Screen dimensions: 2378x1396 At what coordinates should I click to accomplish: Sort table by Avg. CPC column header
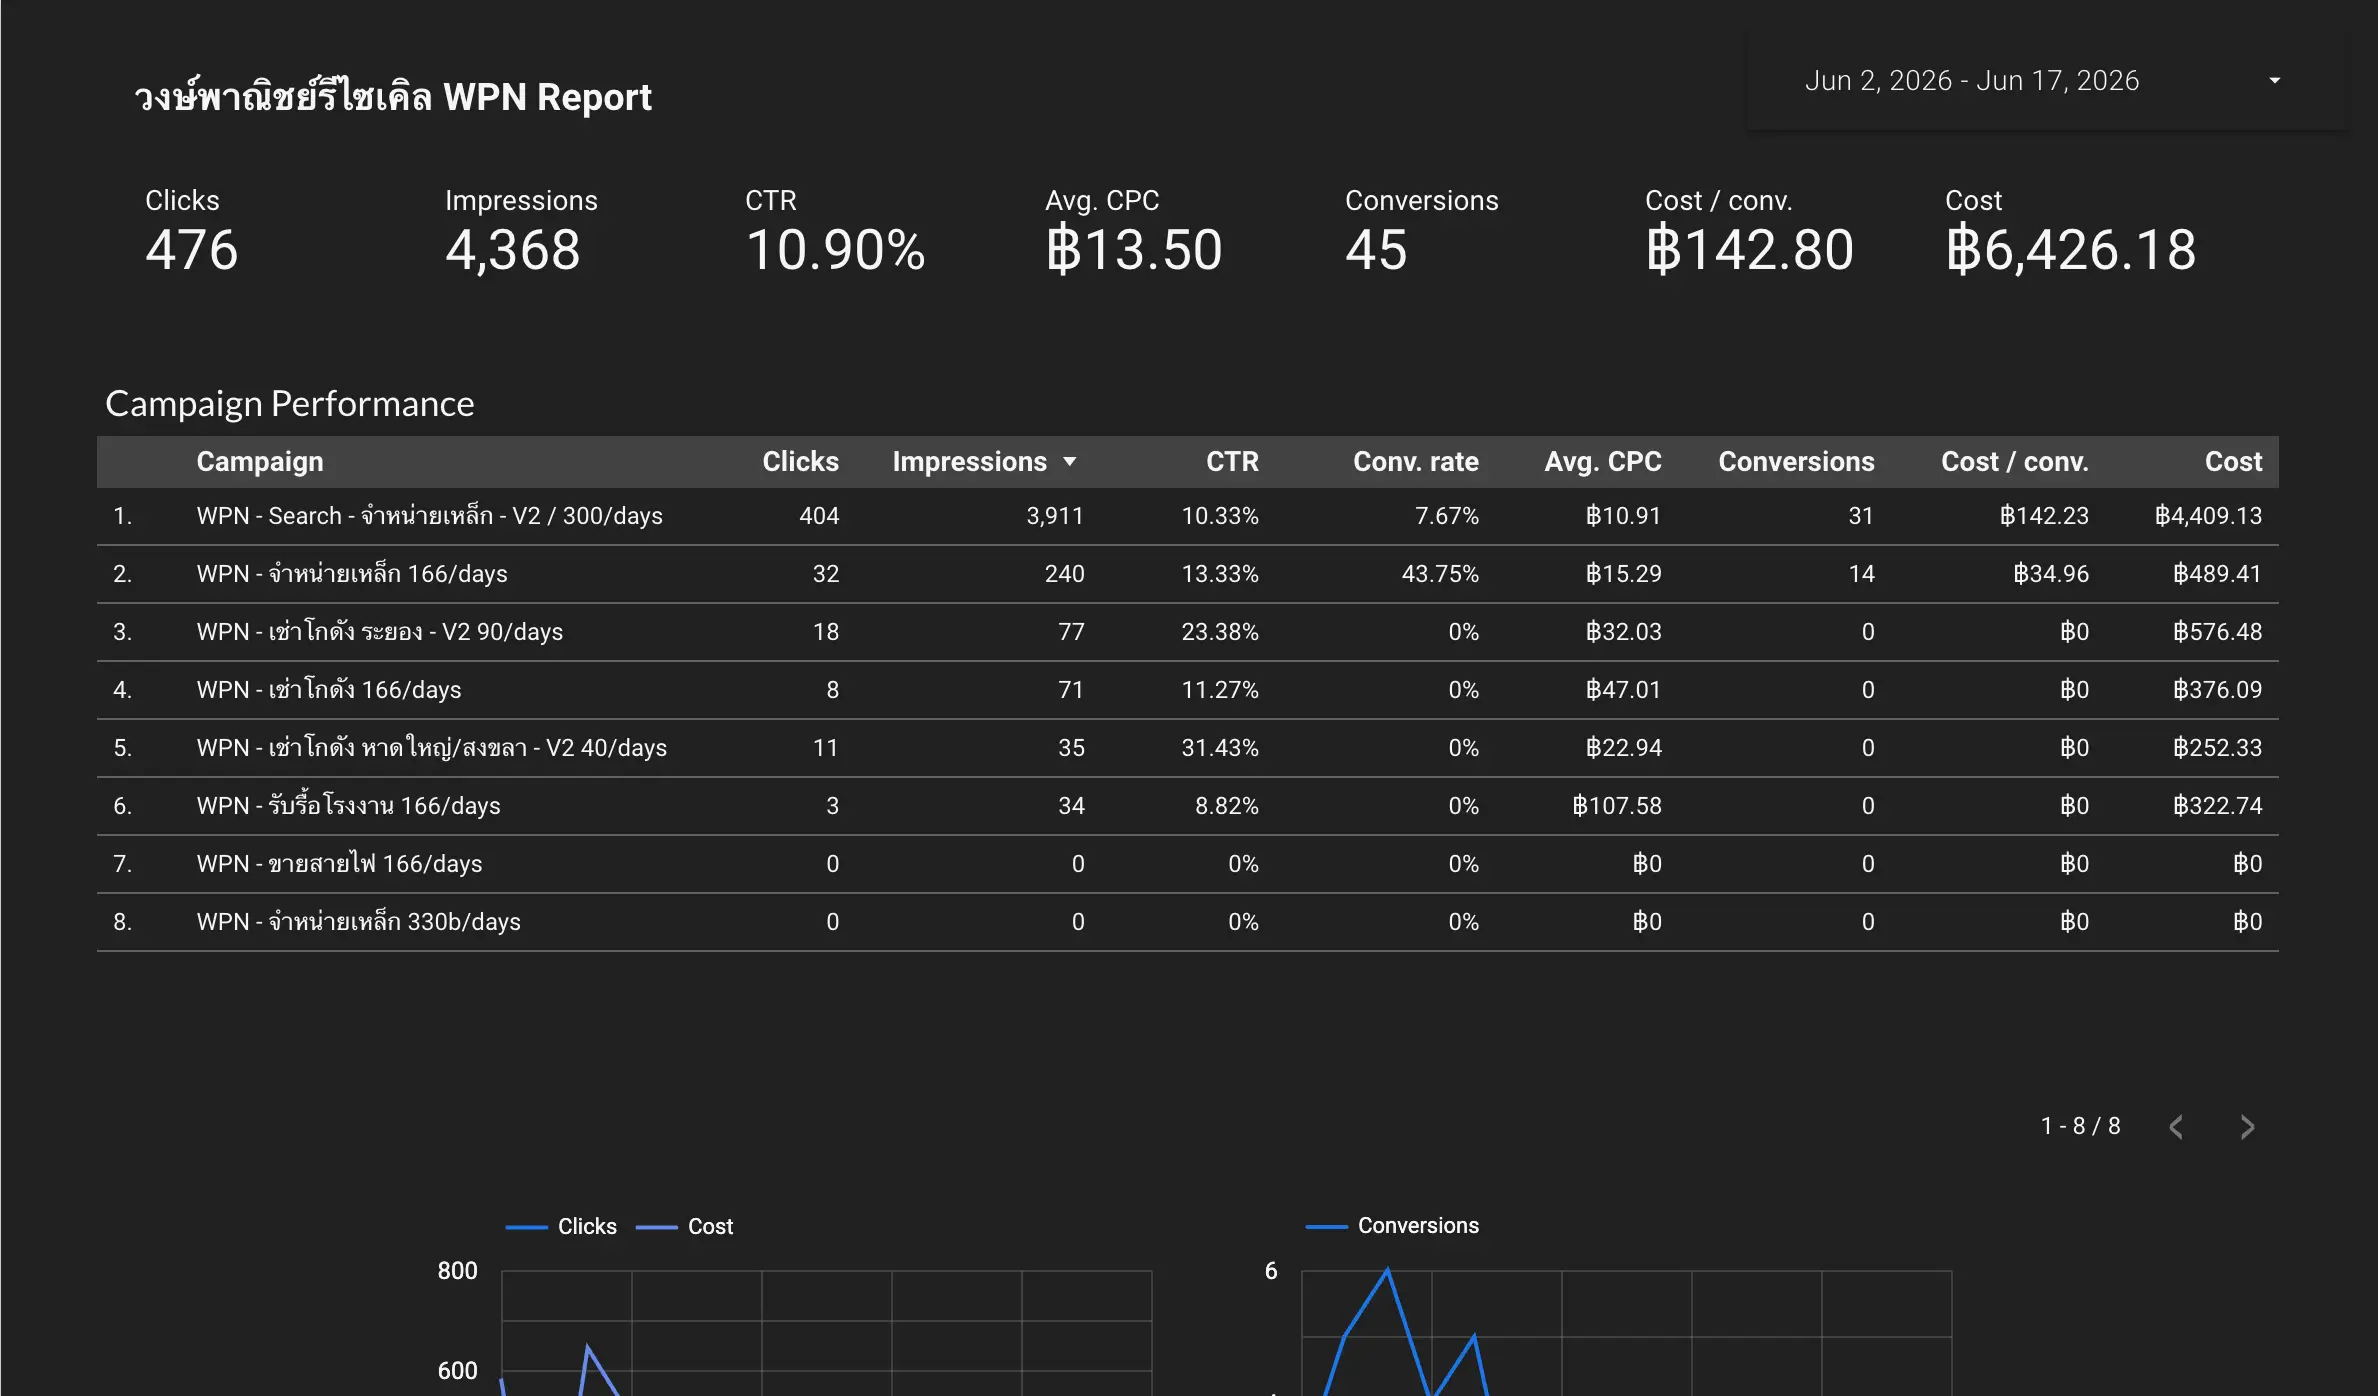coord(1602,462)
